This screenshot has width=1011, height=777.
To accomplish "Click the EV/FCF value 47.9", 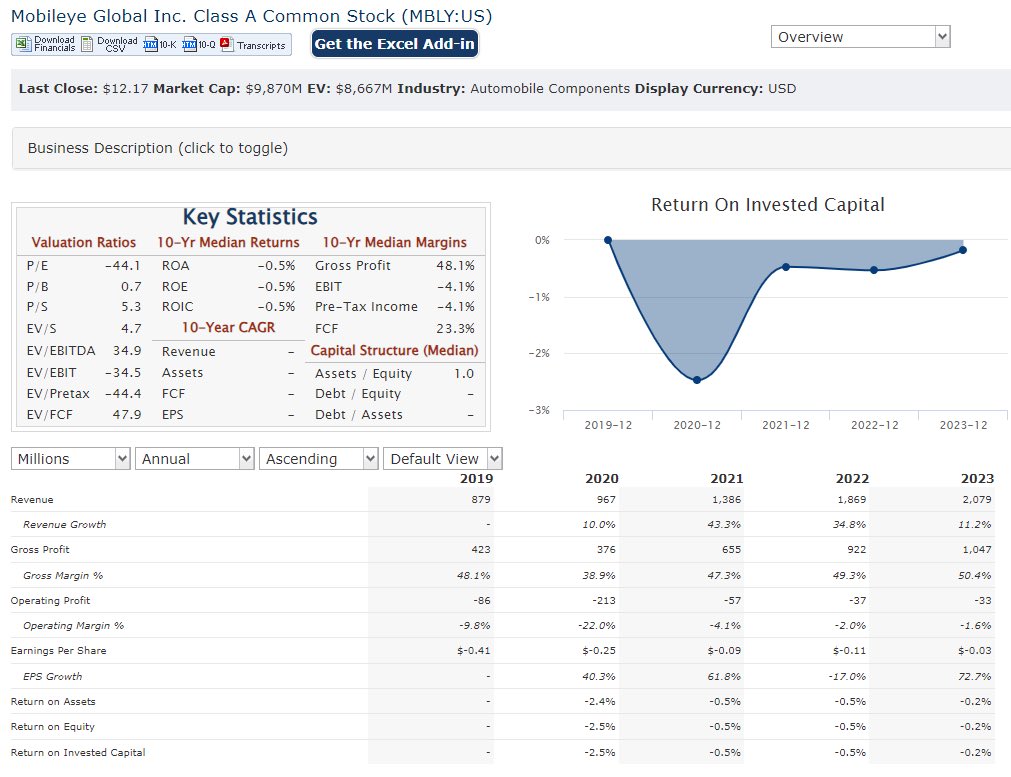I will 127,415.
